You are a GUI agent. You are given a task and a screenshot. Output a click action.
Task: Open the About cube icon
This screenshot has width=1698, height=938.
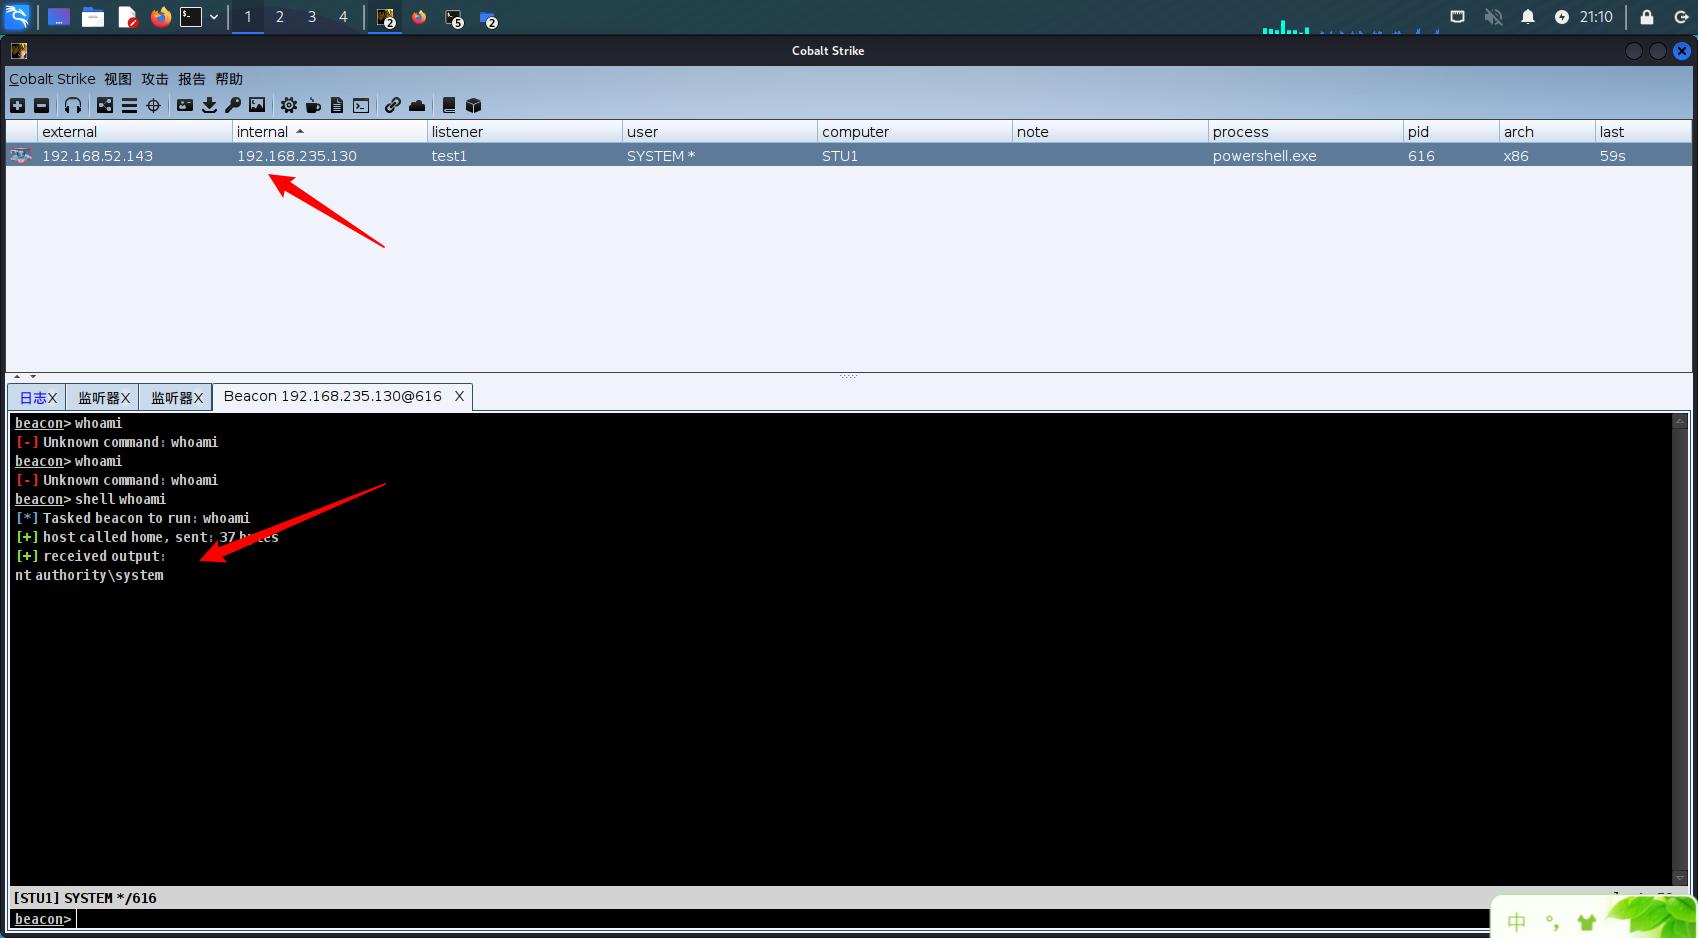(474, 105)
